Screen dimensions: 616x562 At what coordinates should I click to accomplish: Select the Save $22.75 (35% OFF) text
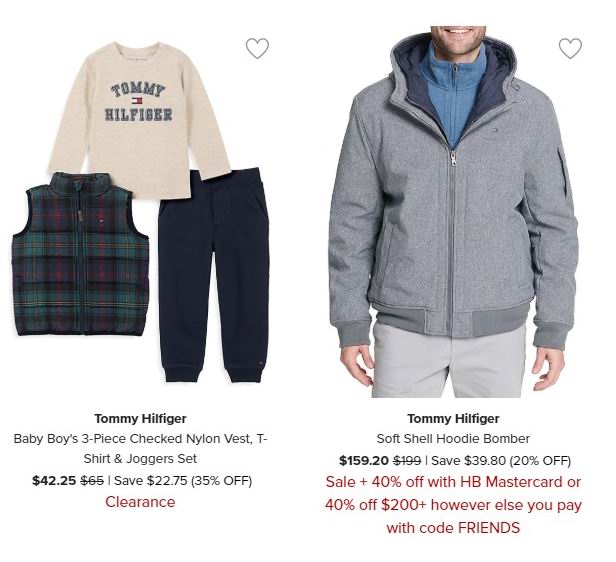[x=183, y=481]
